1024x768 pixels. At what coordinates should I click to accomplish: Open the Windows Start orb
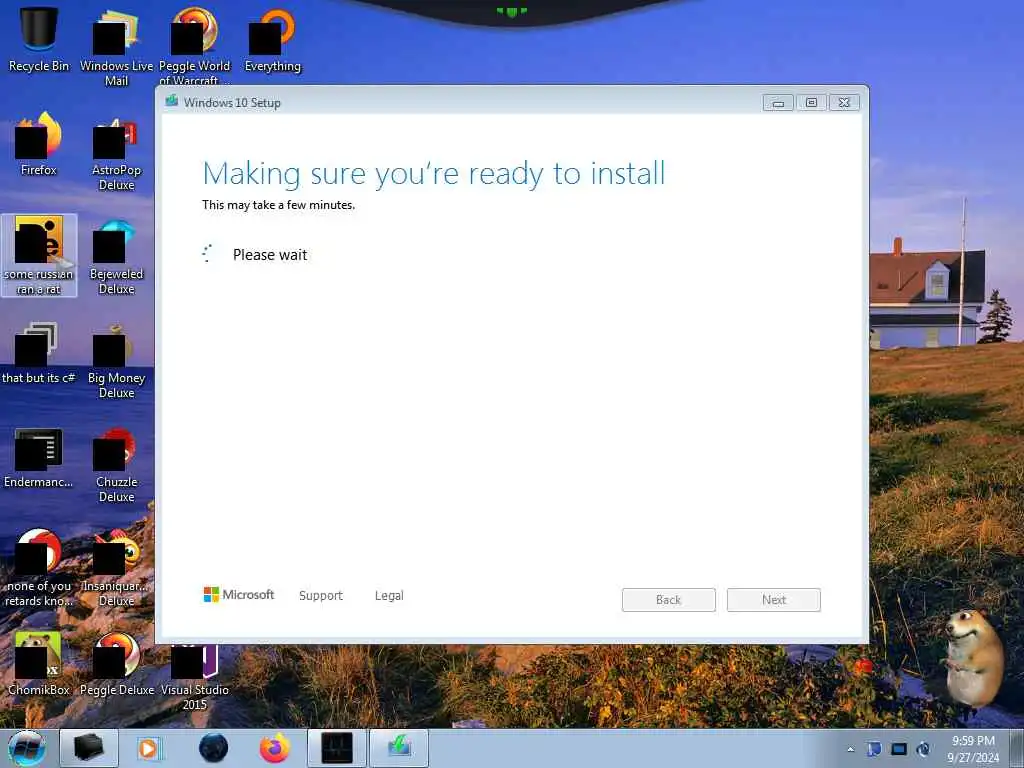(x=26, y=748)
